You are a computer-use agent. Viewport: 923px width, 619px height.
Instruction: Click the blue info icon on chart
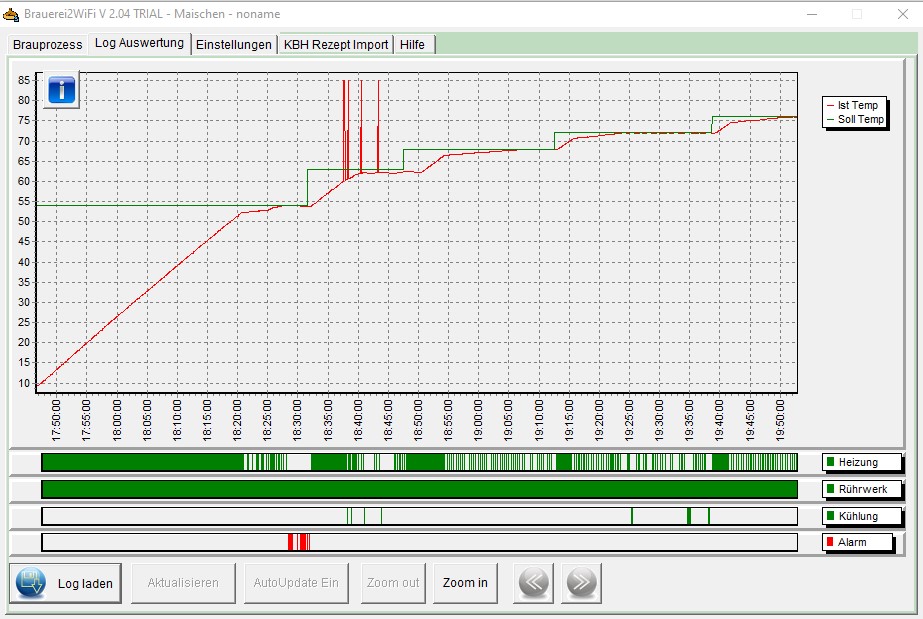coord(61,89)
